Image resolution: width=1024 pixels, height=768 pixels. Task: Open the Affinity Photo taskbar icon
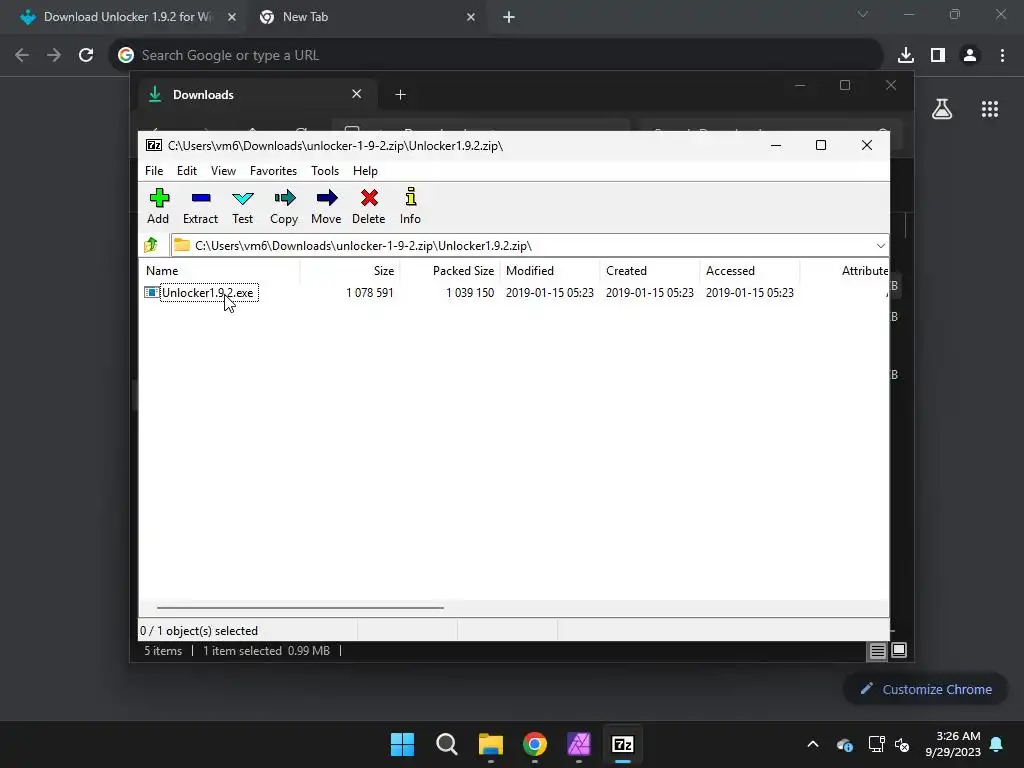579,744
